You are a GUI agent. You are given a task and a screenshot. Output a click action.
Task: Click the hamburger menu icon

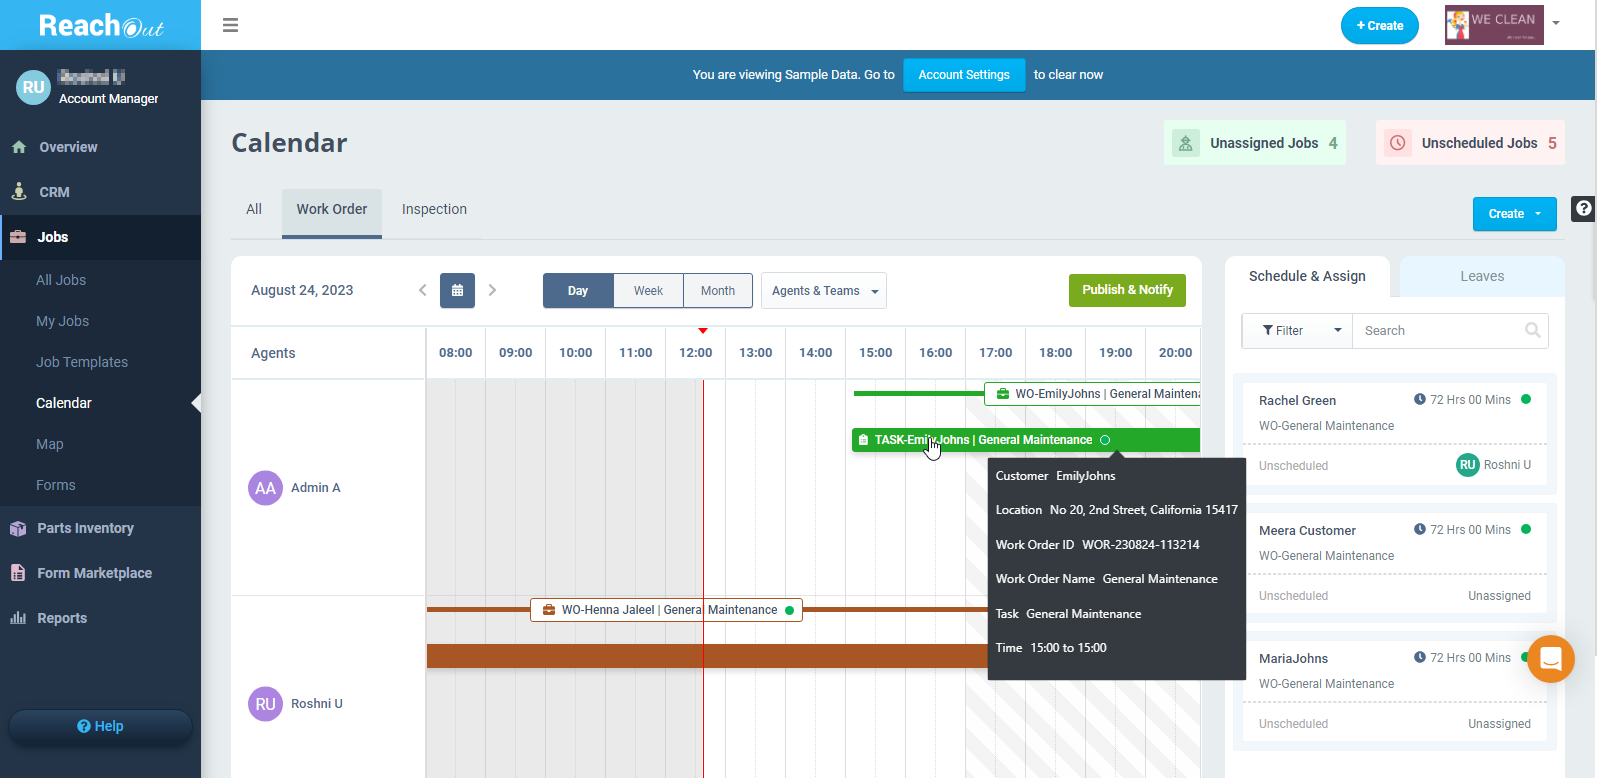click(230, 25)
